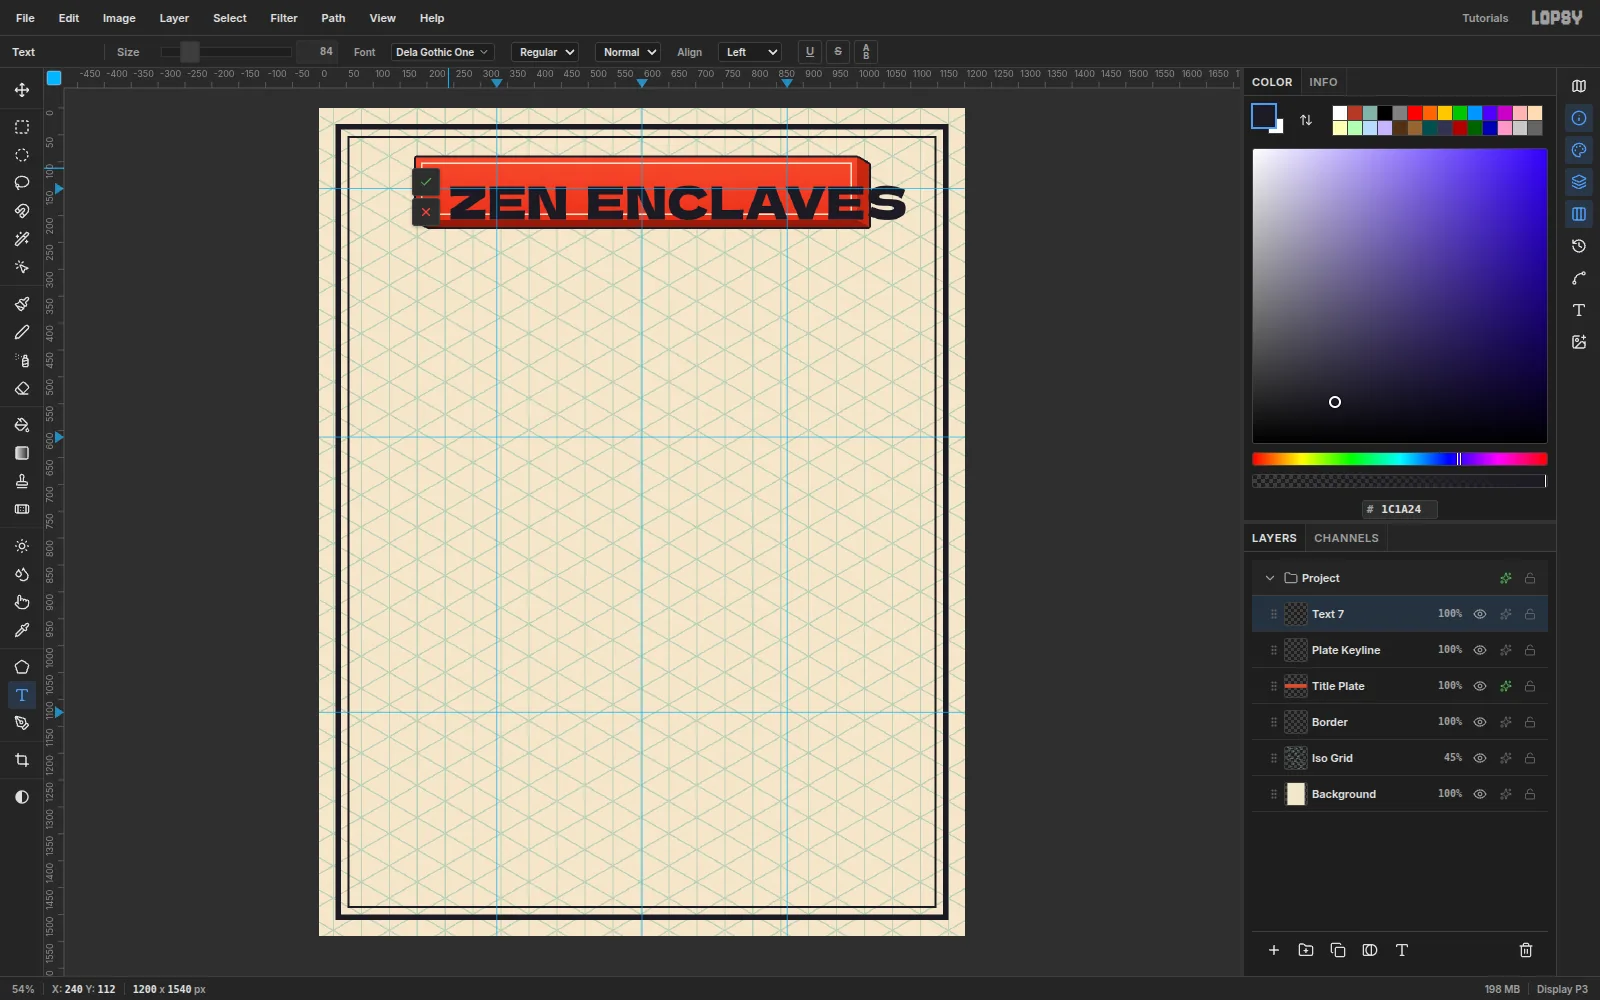Click the 54% zoom level in status bar
The width and height of the screenshot is (1600, 1000).
click(23, 989)
